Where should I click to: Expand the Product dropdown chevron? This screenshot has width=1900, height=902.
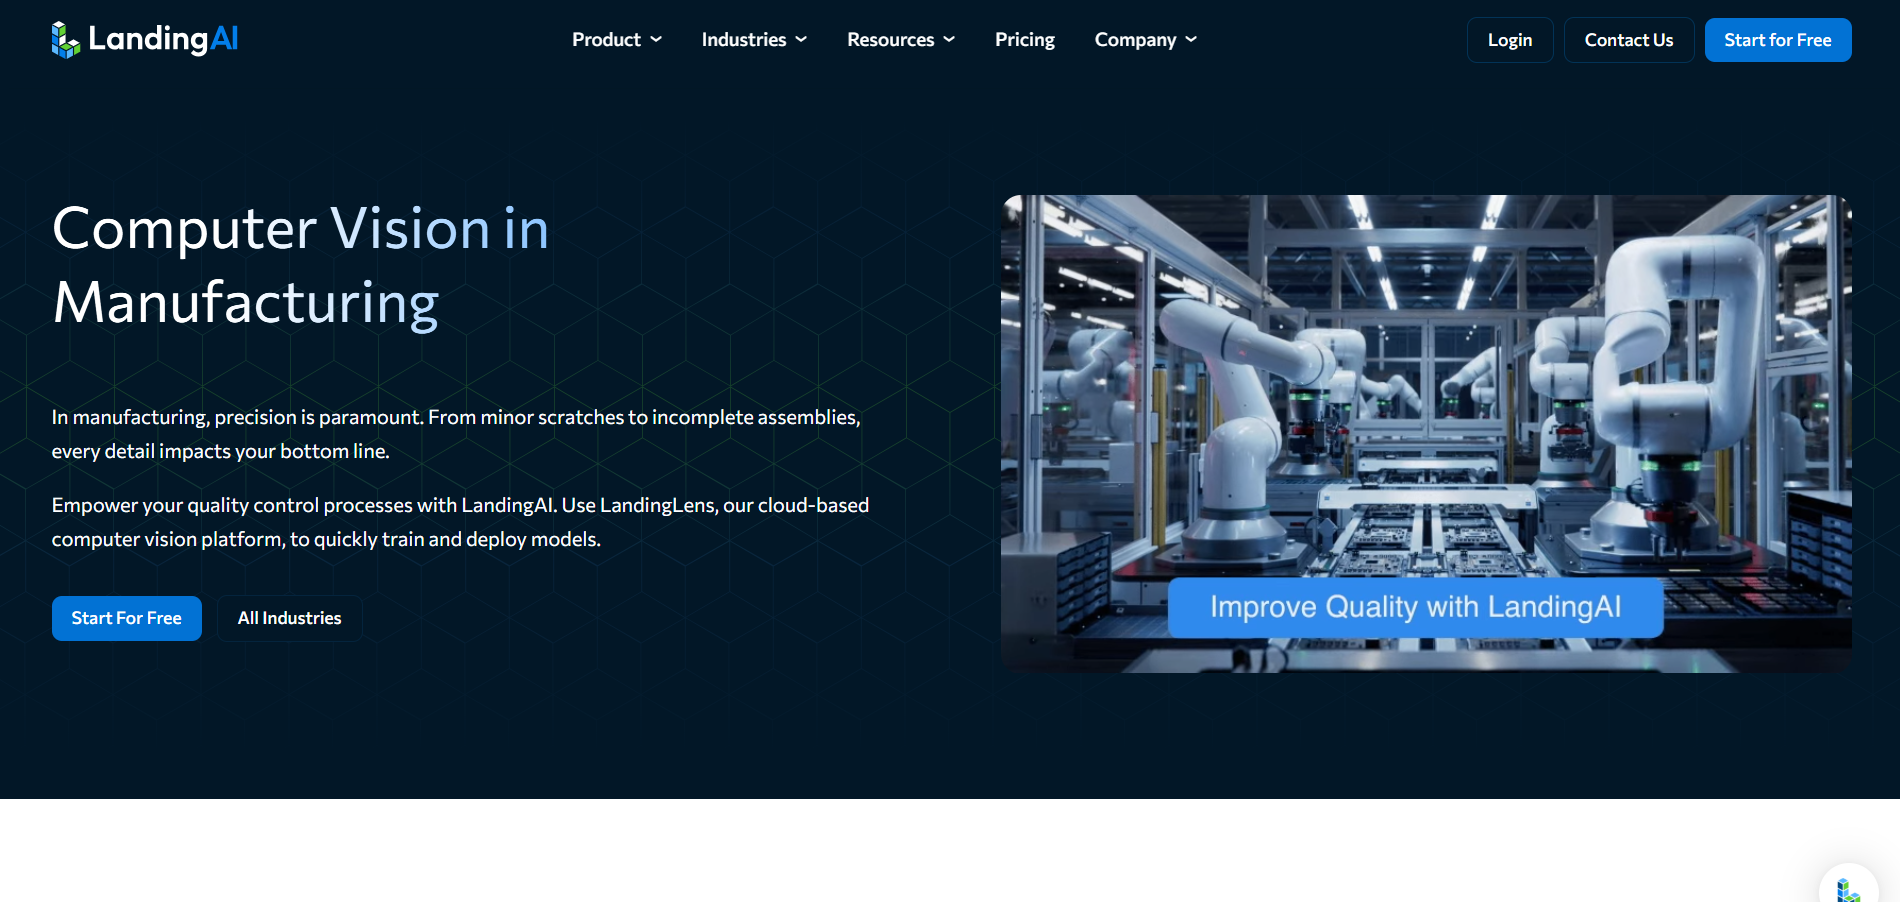click(x=656, y=40)
